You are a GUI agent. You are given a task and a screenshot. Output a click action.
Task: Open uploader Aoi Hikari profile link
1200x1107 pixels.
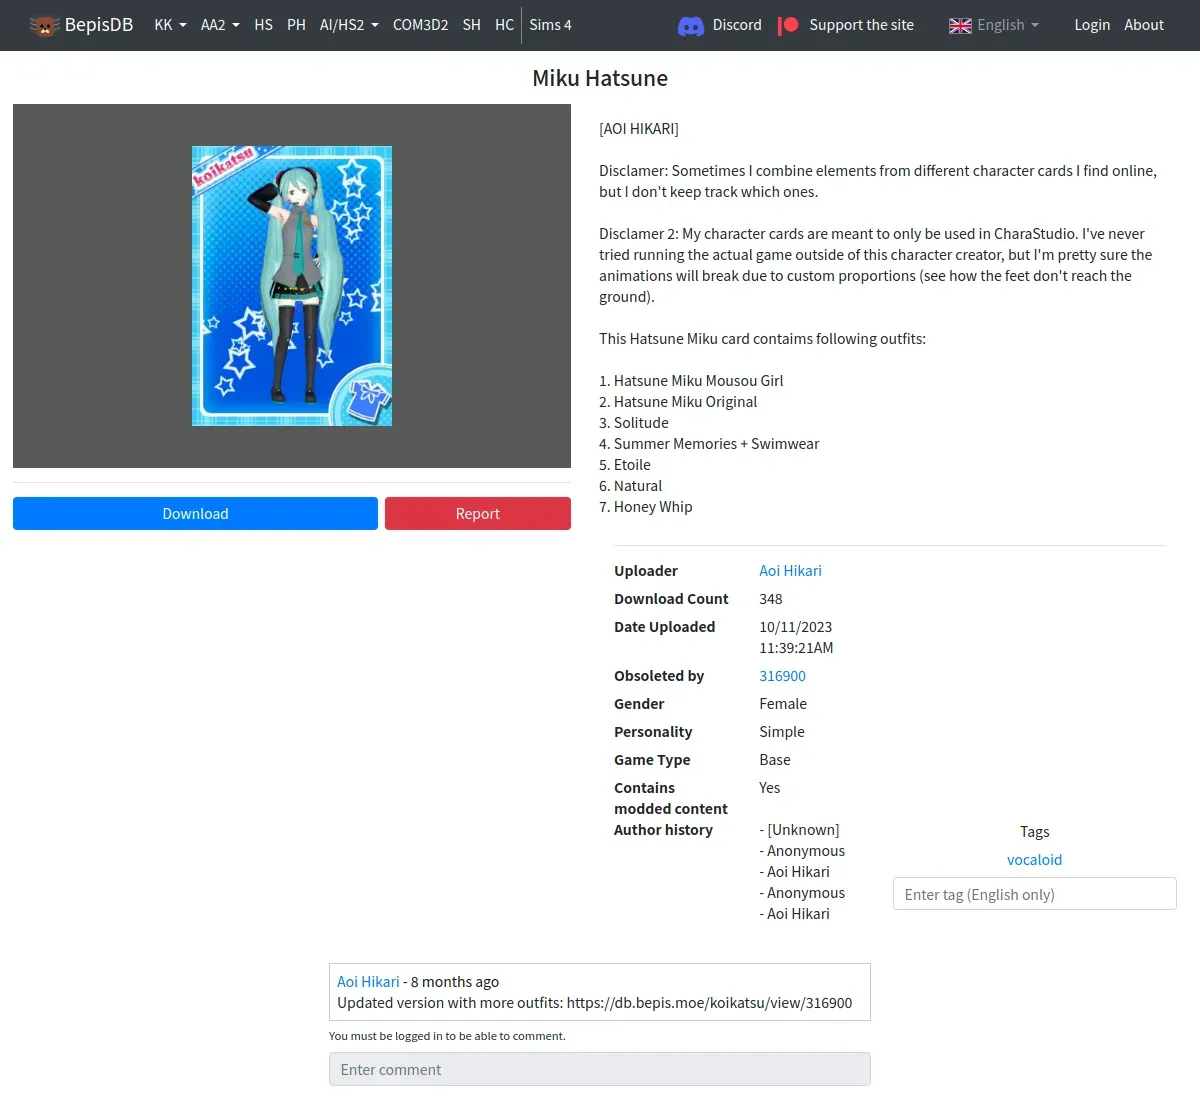[x=790, y=571]
